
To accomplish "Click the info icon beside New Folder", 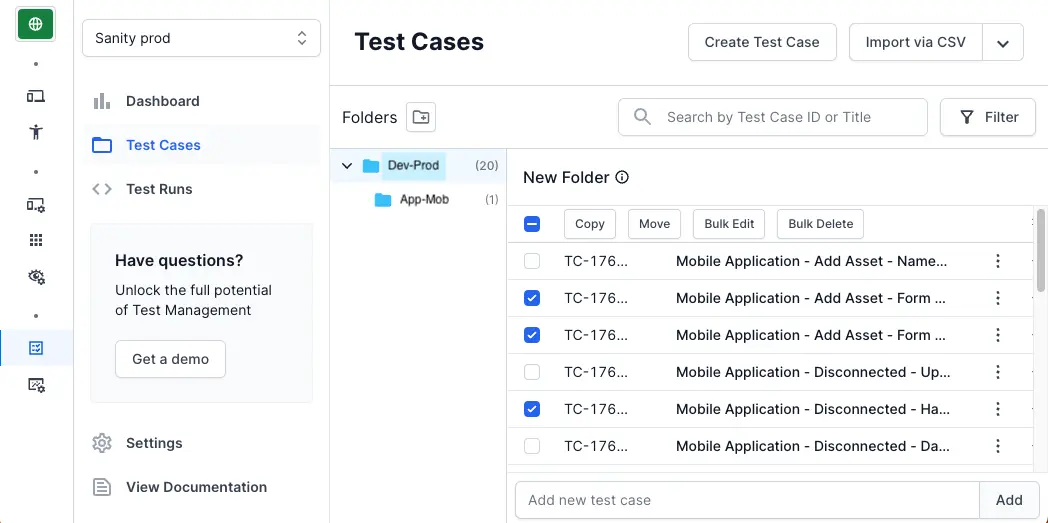I will pos(622,177).
